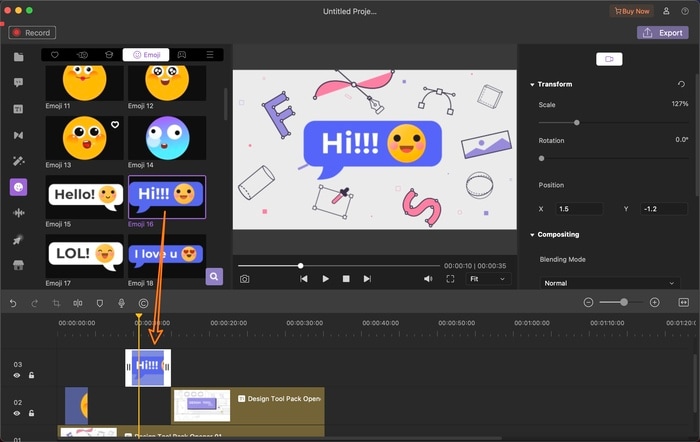
Task: Select the video properties tab in inspector
Action: point(609,59)
